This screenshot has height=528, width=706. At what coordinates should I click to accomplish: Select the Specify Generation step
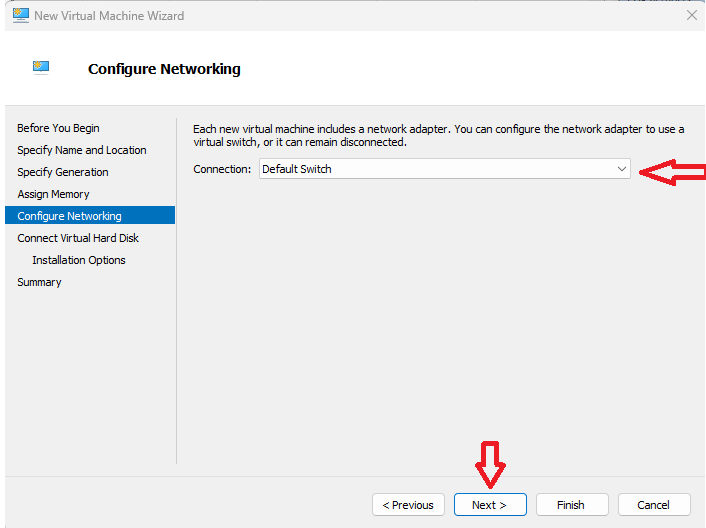pyautogui.click(x=63, y=172)
